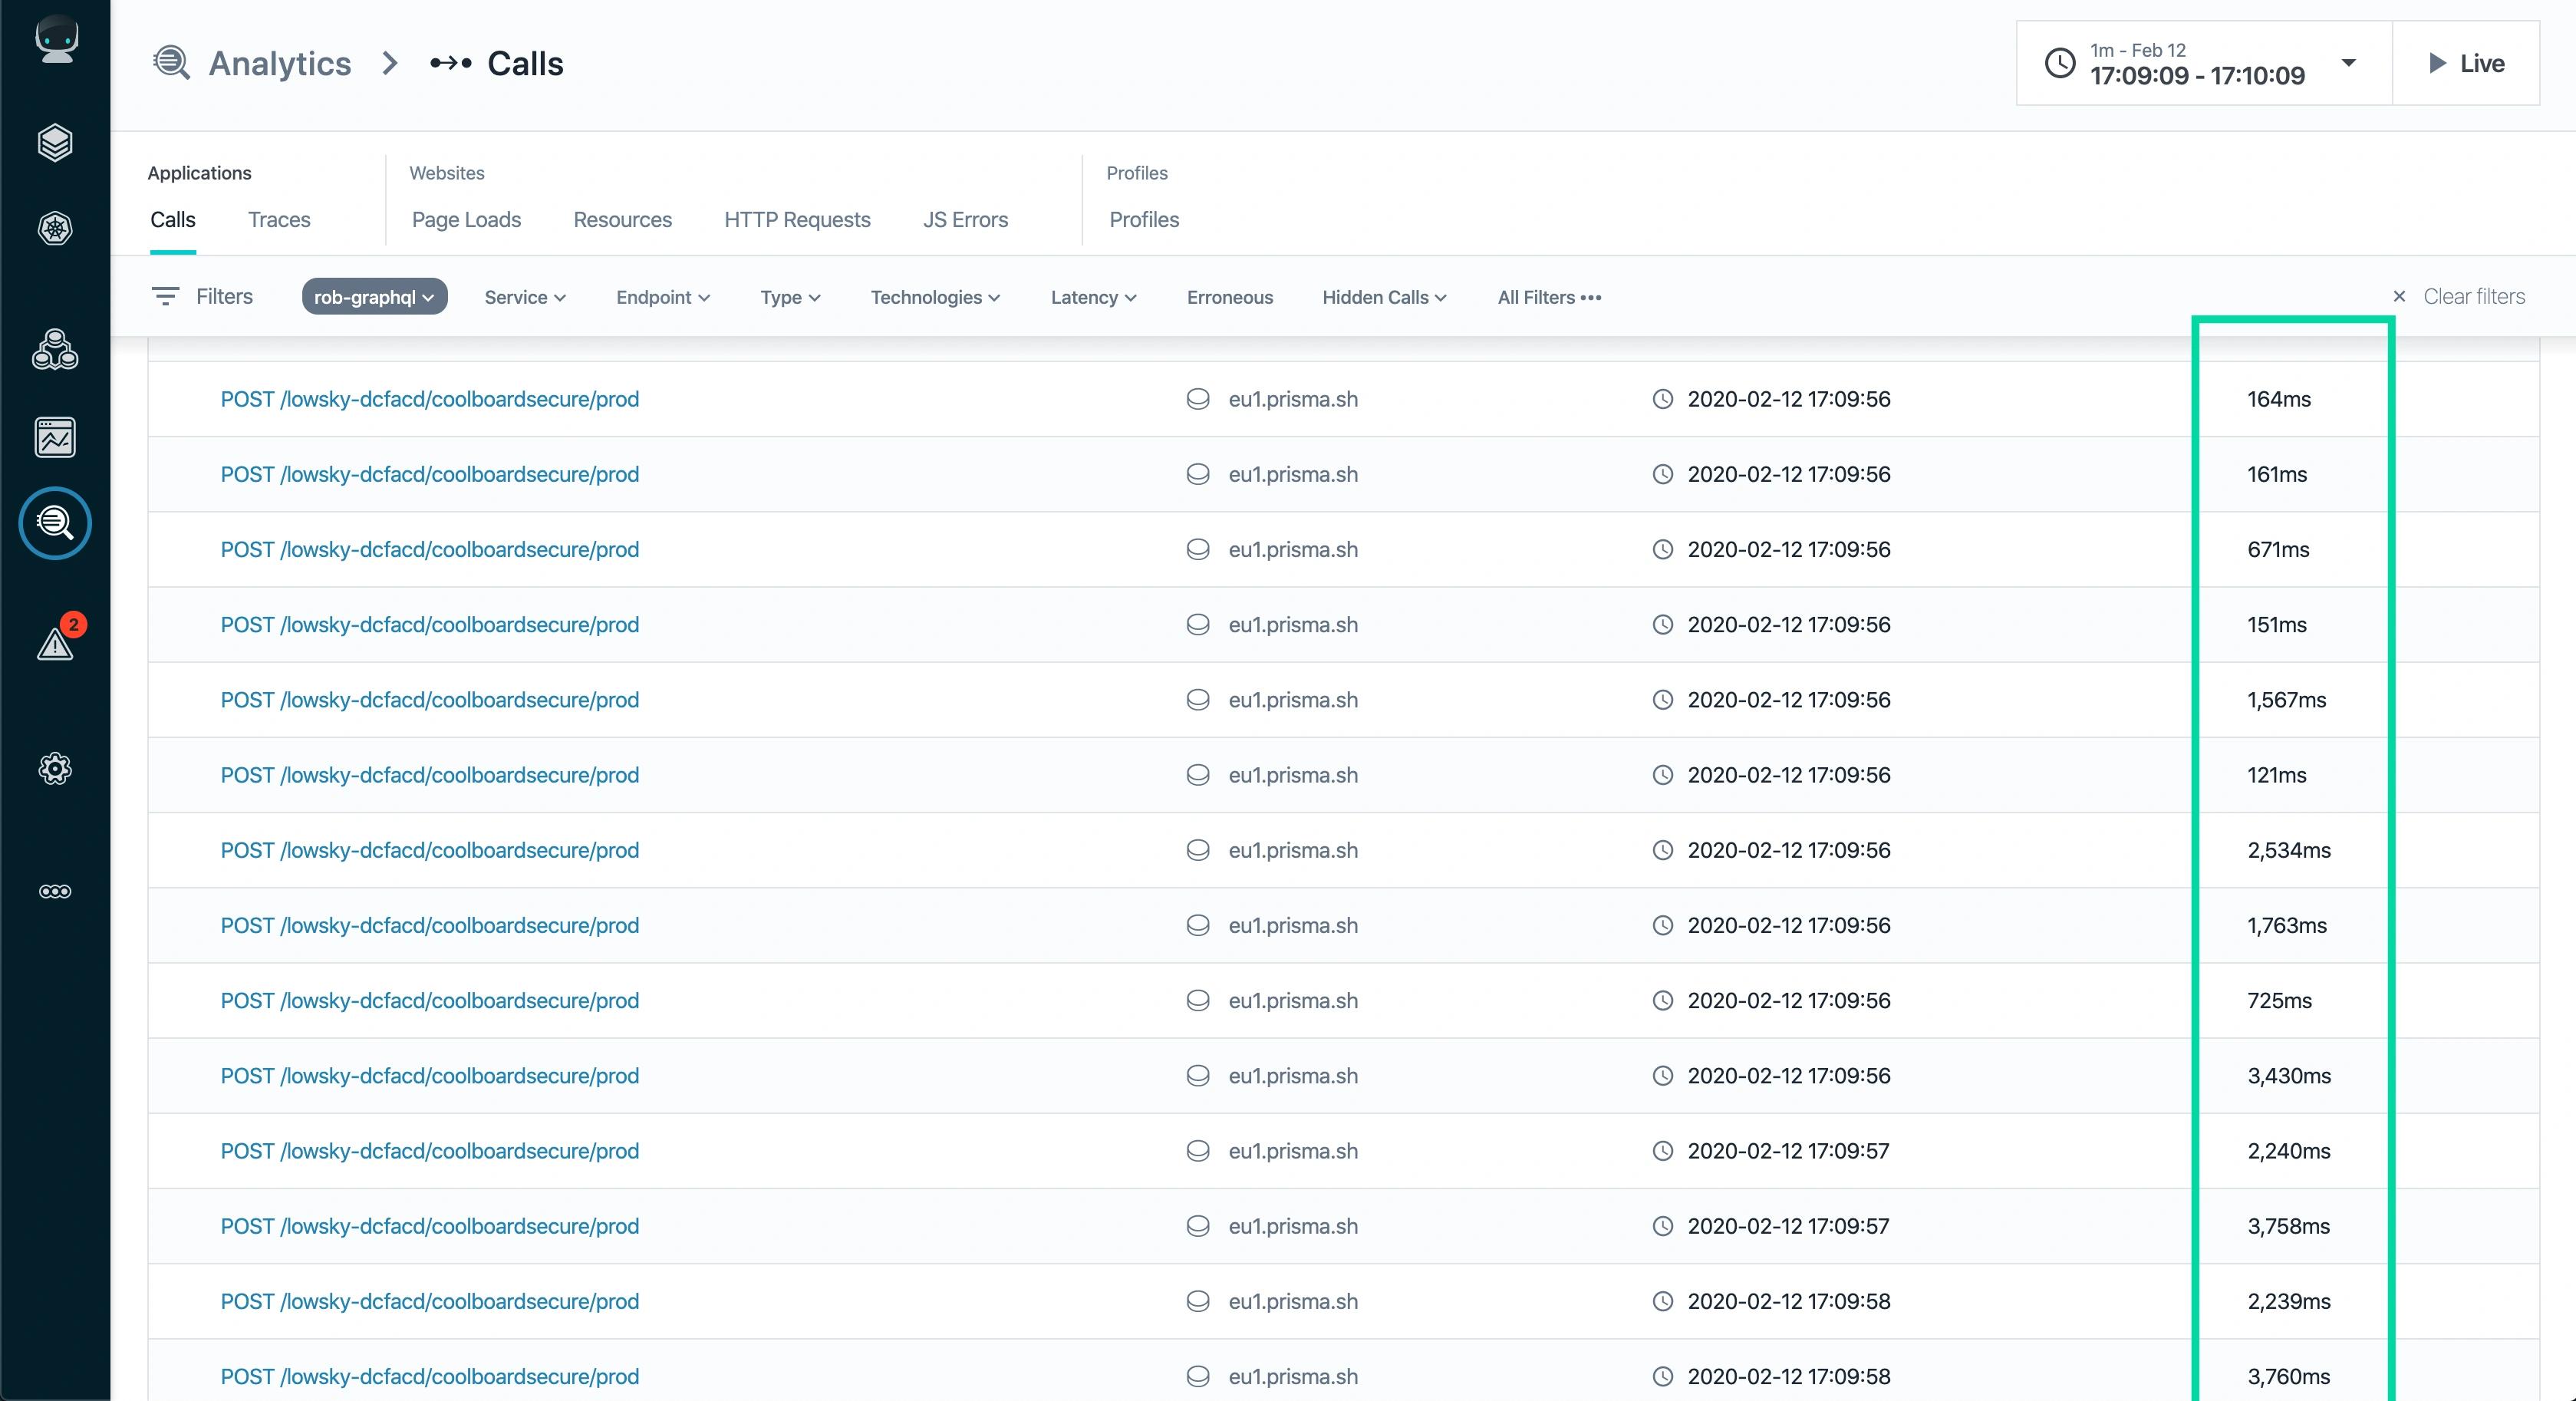Switch to the Profiles tab
This screenshot has width=2576, height=1401.
click(x=1144, y=220)
